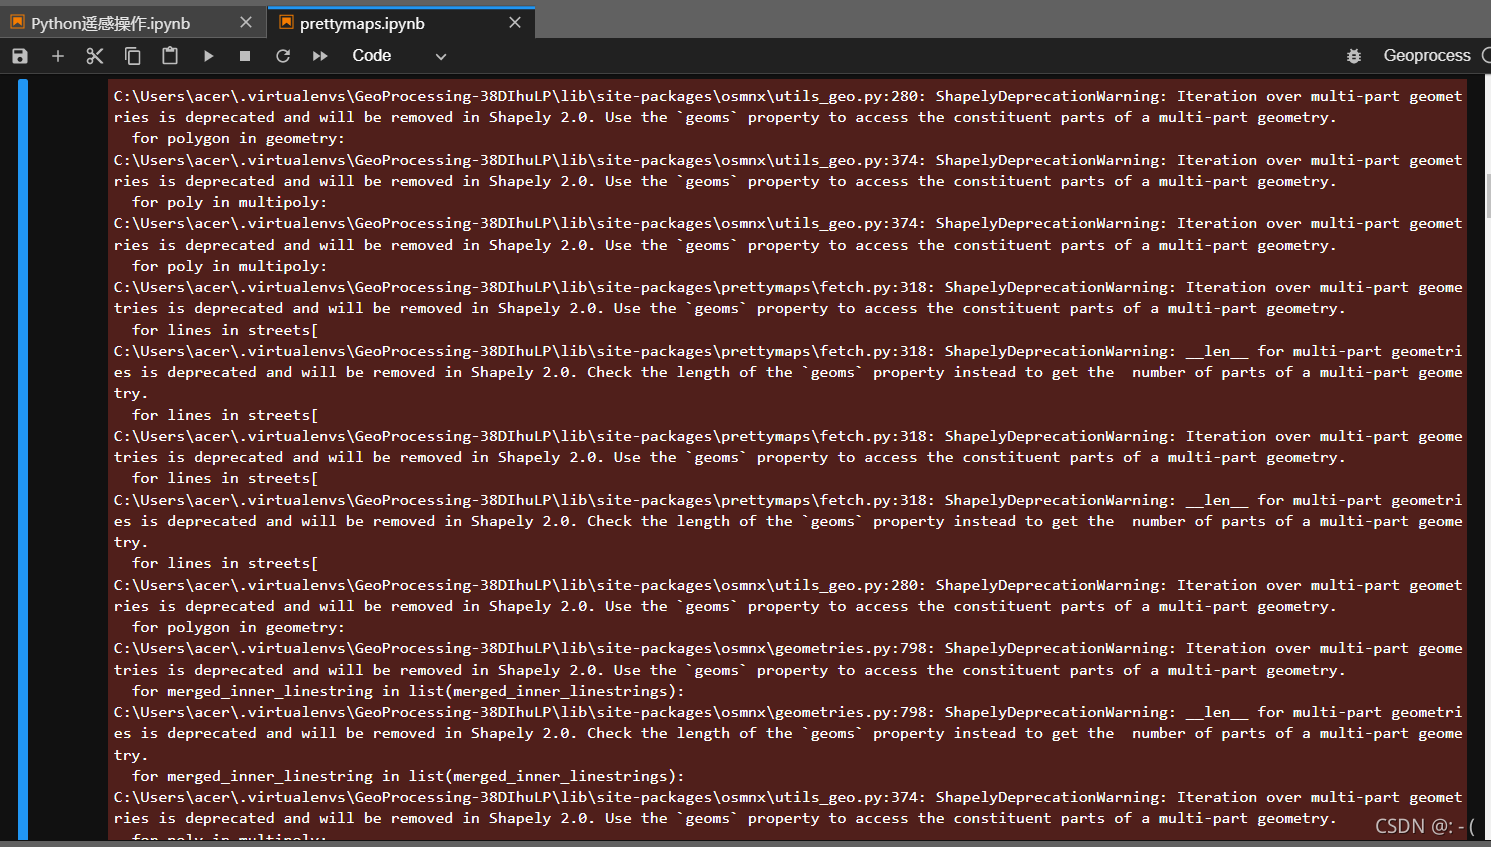The width and height of the screenshot is (1491, 847).
Task: Click the notebook icon on Python遥感操作 tab
Action: [x=17, y=22]
